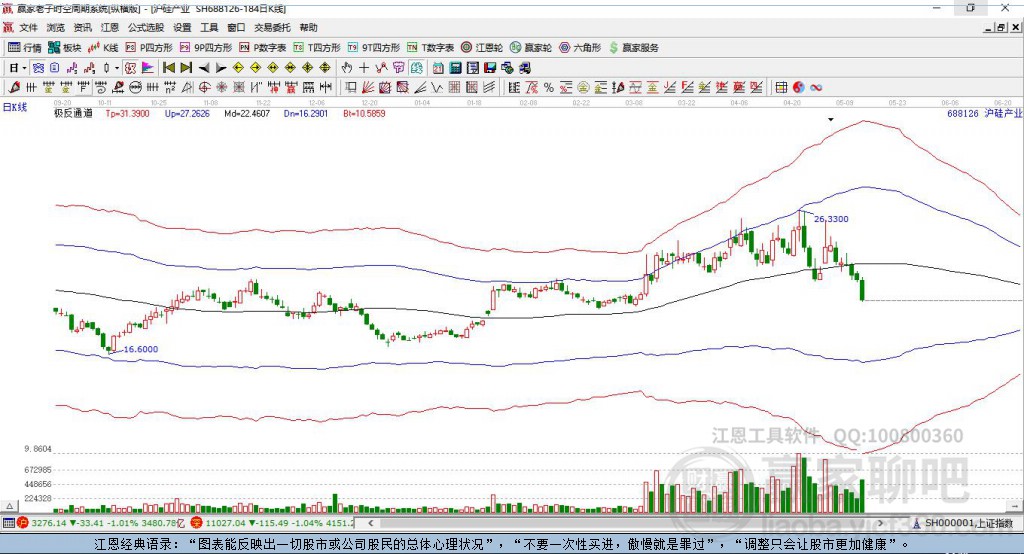This screenshot has height=554, width=1024.
Task: Open the P四方形 tool
Action: [149, 48]
